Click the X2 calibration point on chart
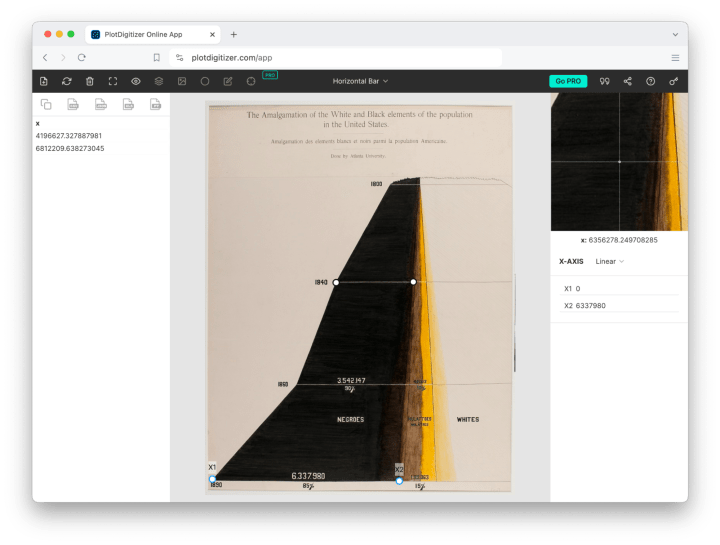The height and width of the screenshot is (545, 720). click(x=399, y=481)
